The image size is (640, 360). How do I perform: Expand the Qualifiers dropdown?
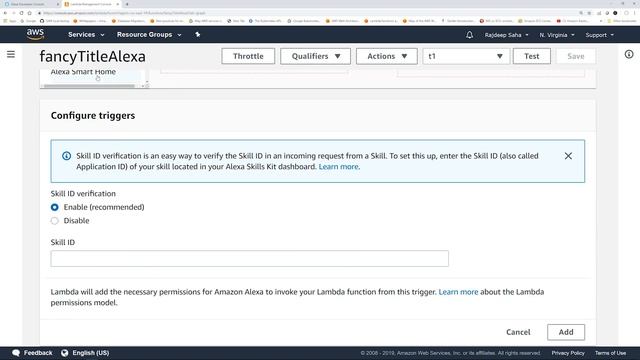316,56
